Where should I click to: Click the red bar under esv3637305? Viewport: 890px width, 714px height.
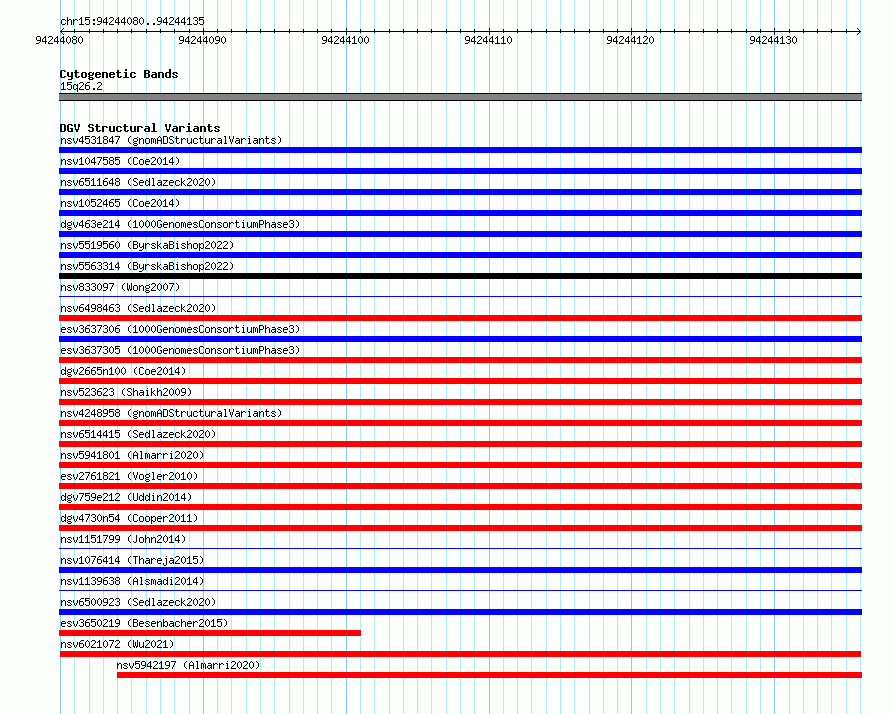(460, 360)
